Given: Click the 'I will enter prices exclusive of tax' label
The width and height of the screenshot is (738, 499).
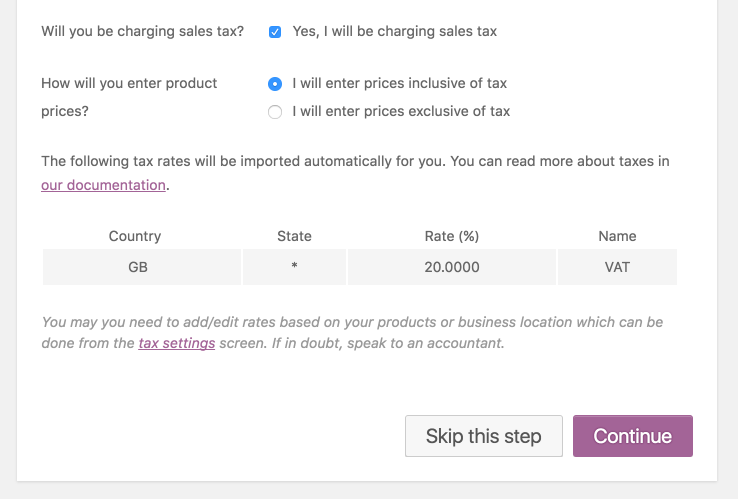Looking at the screenshot, I should [401, 111].
